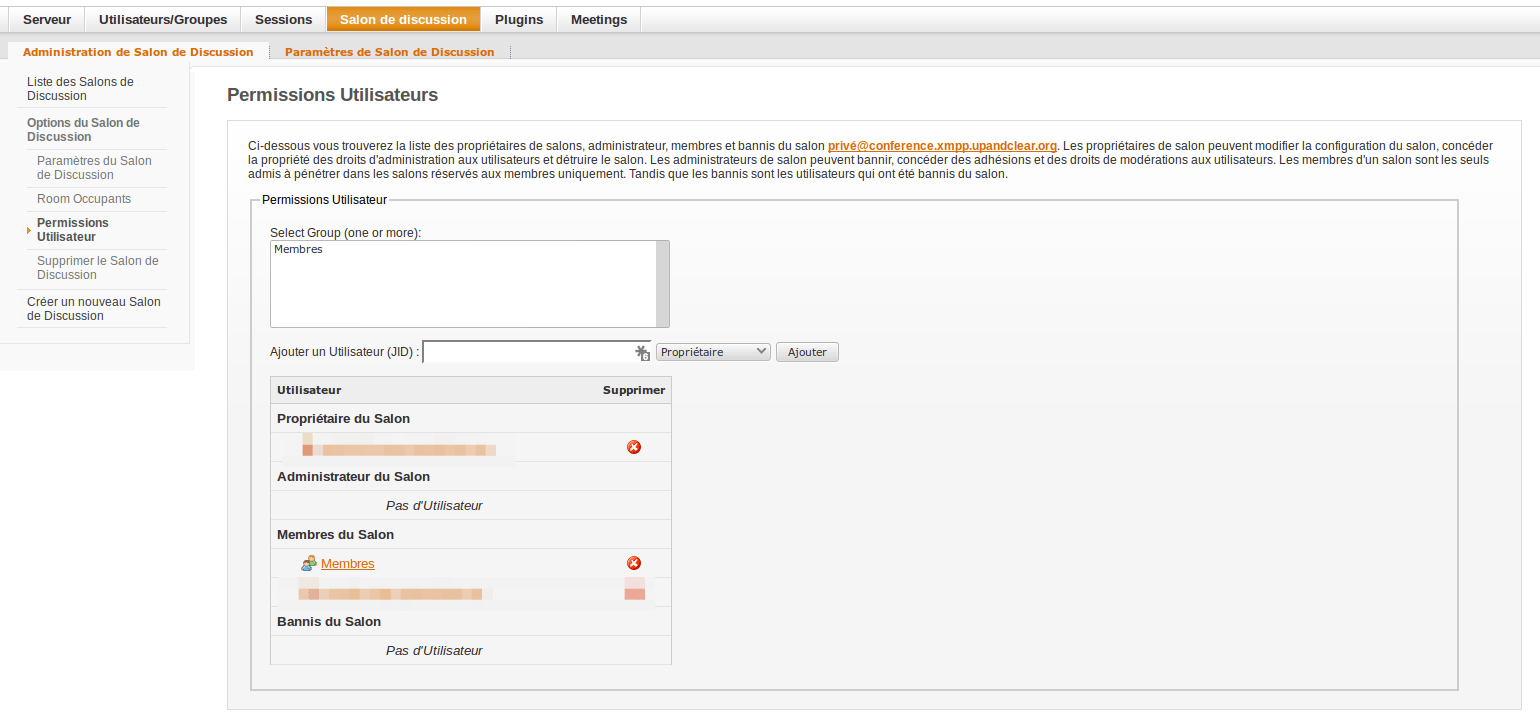
Task: Select Membres in the group list box
Action: tap(298, 249)
